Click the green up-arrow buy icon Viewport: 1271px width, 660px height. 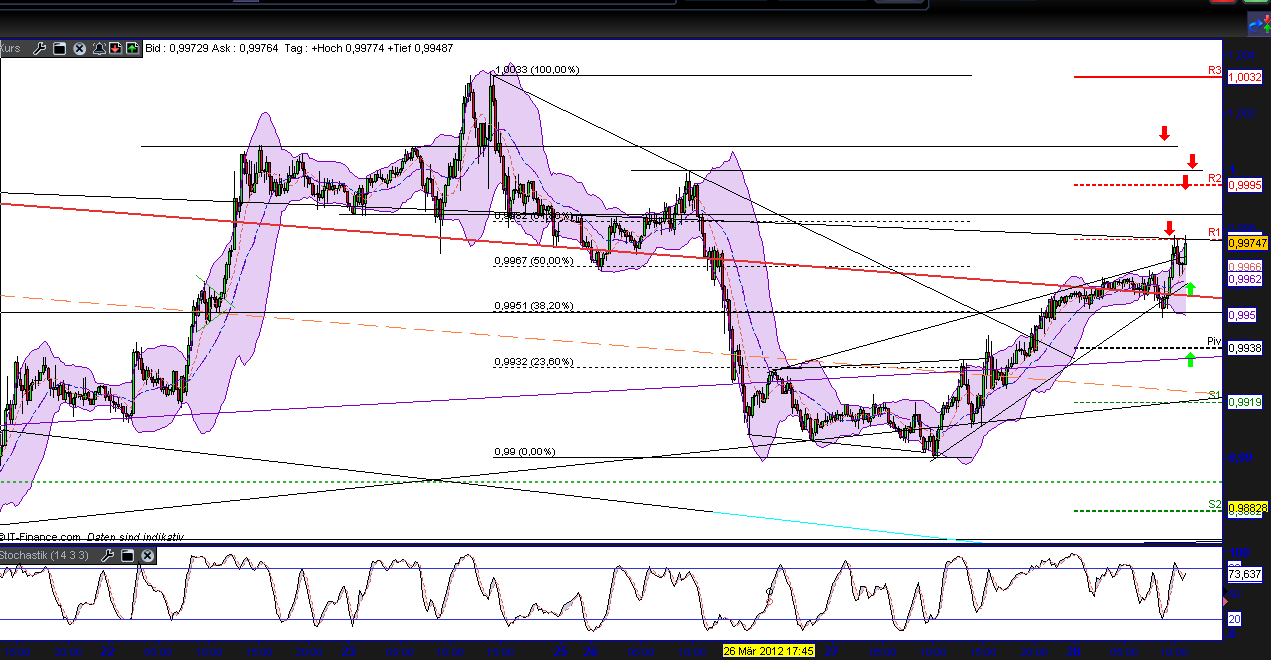click(131, 47)
